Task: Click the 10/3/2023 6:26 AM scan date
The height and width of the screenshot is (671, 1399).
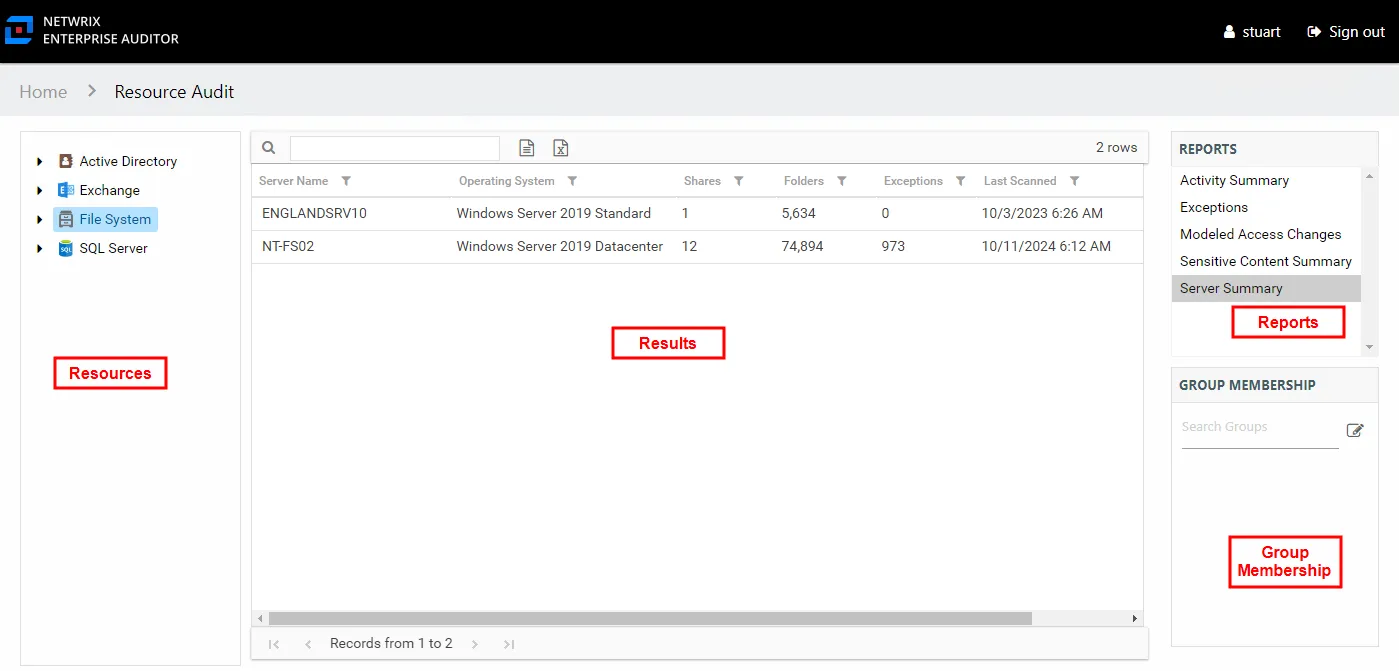Action: (x=1042, y=213)
